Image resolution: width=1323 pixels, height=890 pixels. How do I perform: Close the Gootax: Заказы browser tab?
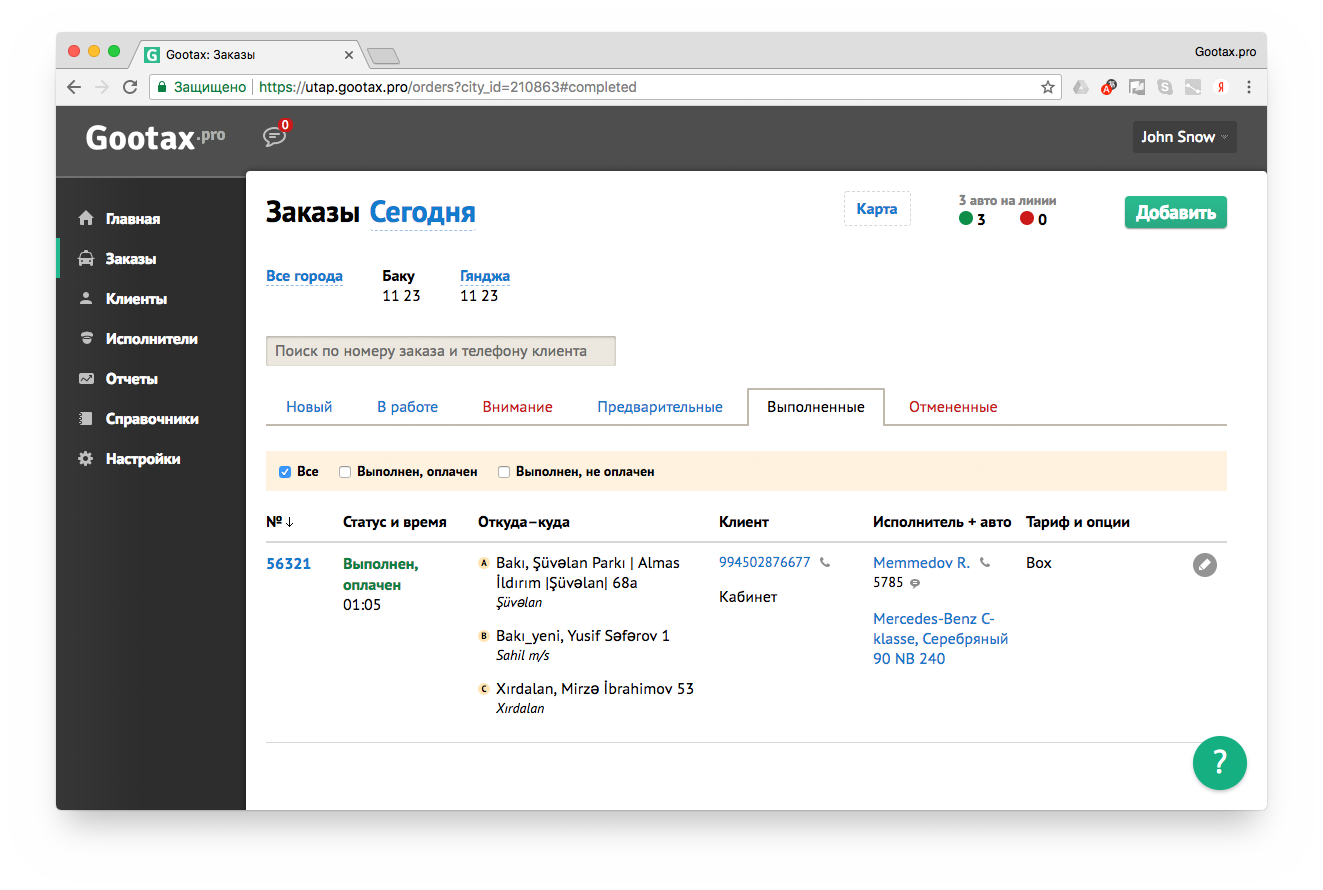[348, 55]
